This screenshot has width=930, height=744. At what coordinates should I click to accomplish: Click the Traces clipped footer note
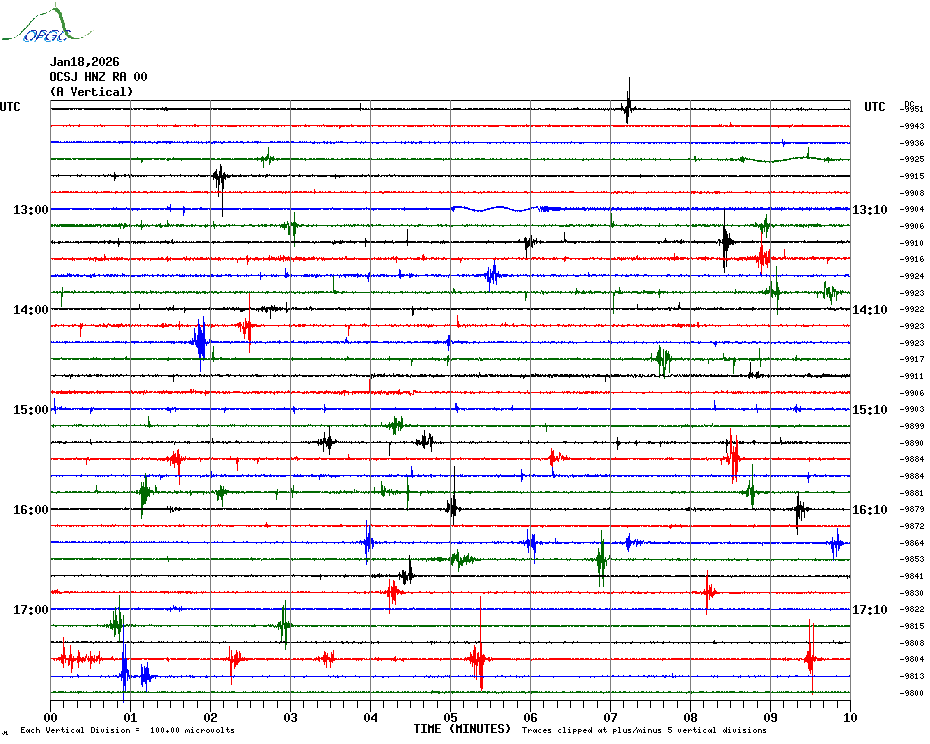pos(644,730)
